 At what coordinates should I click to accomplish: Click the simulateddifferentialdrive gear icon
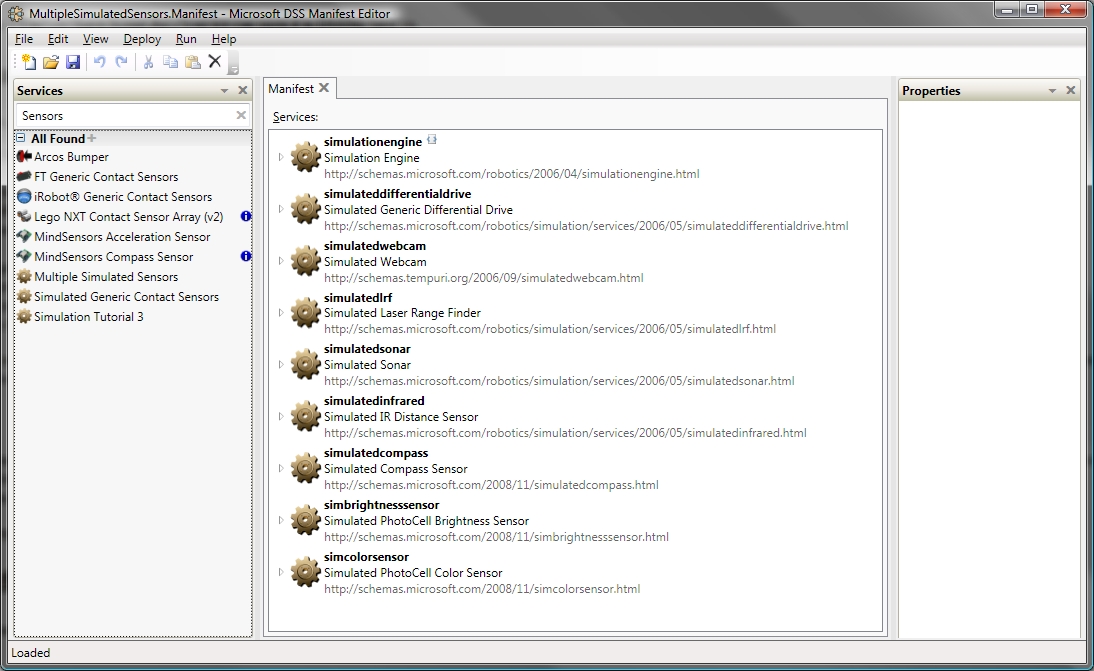305,209
